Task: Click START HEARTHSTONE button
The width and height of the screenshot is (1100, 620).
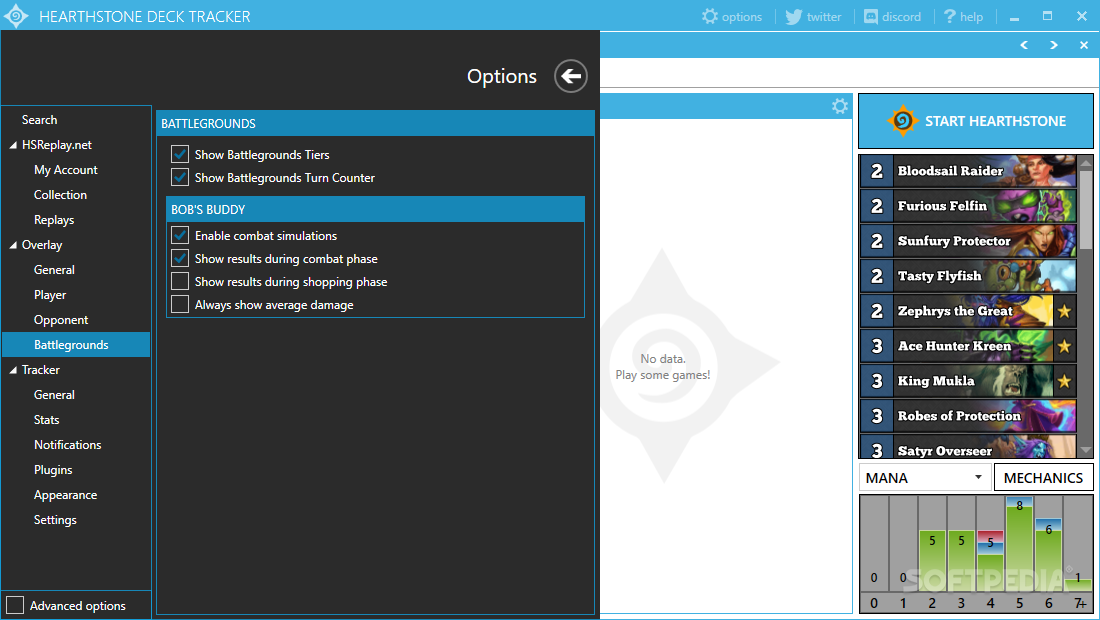Action: (x=976, y=121)
